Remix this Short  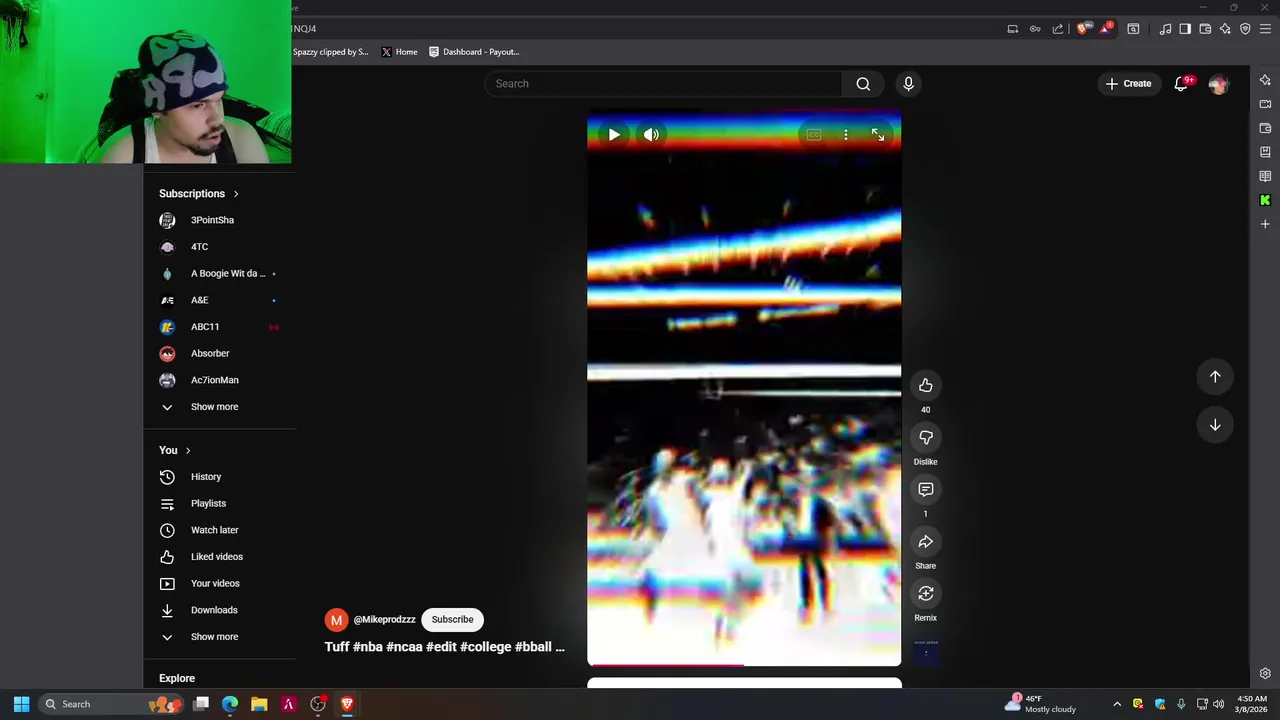point(926,593)
